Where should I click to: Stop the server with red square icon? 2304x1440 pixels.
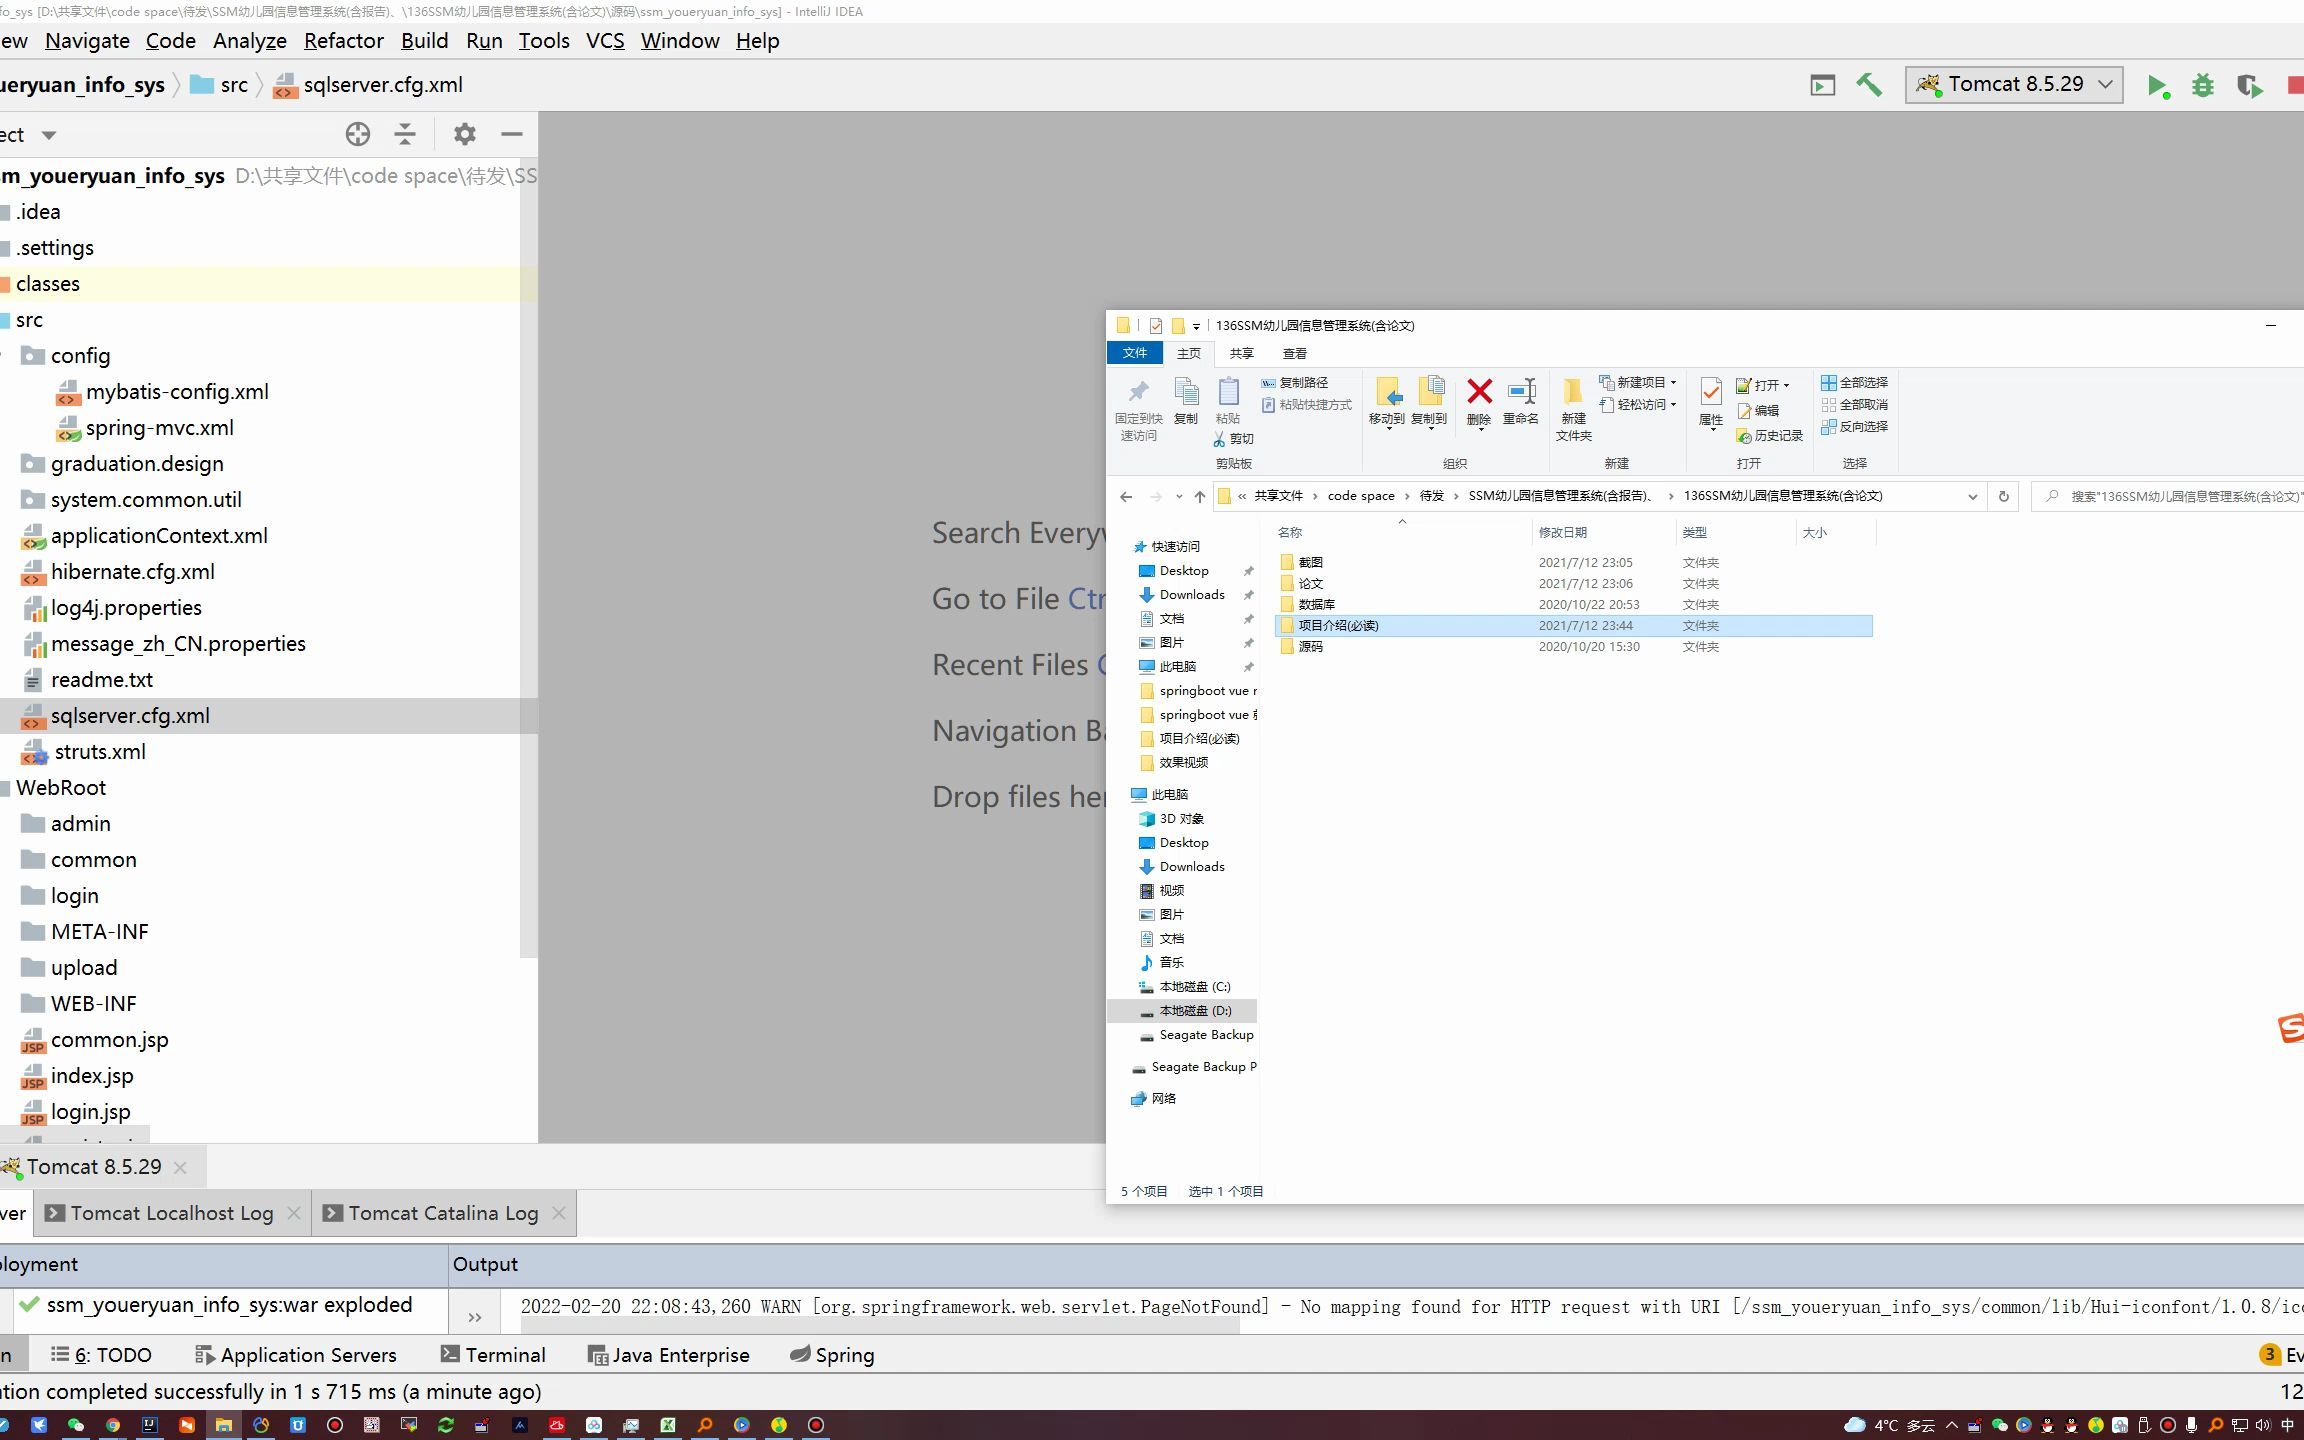tap(2295, 86)
